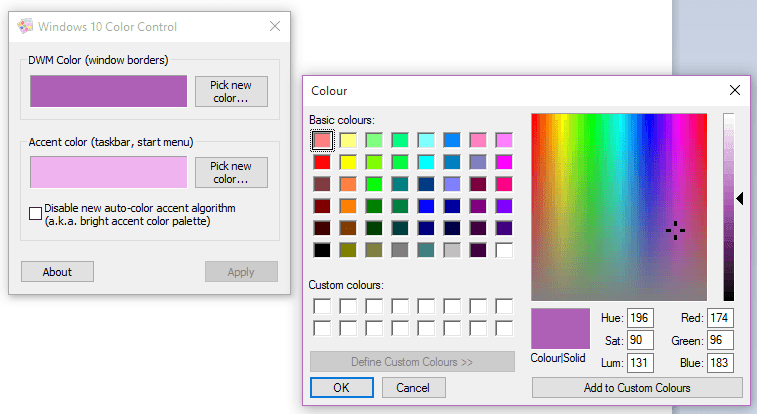Image resolution: width=757 pixels, height=414 pixels.
Task: Open the About dialog
Action: click(x=57, y=272)
